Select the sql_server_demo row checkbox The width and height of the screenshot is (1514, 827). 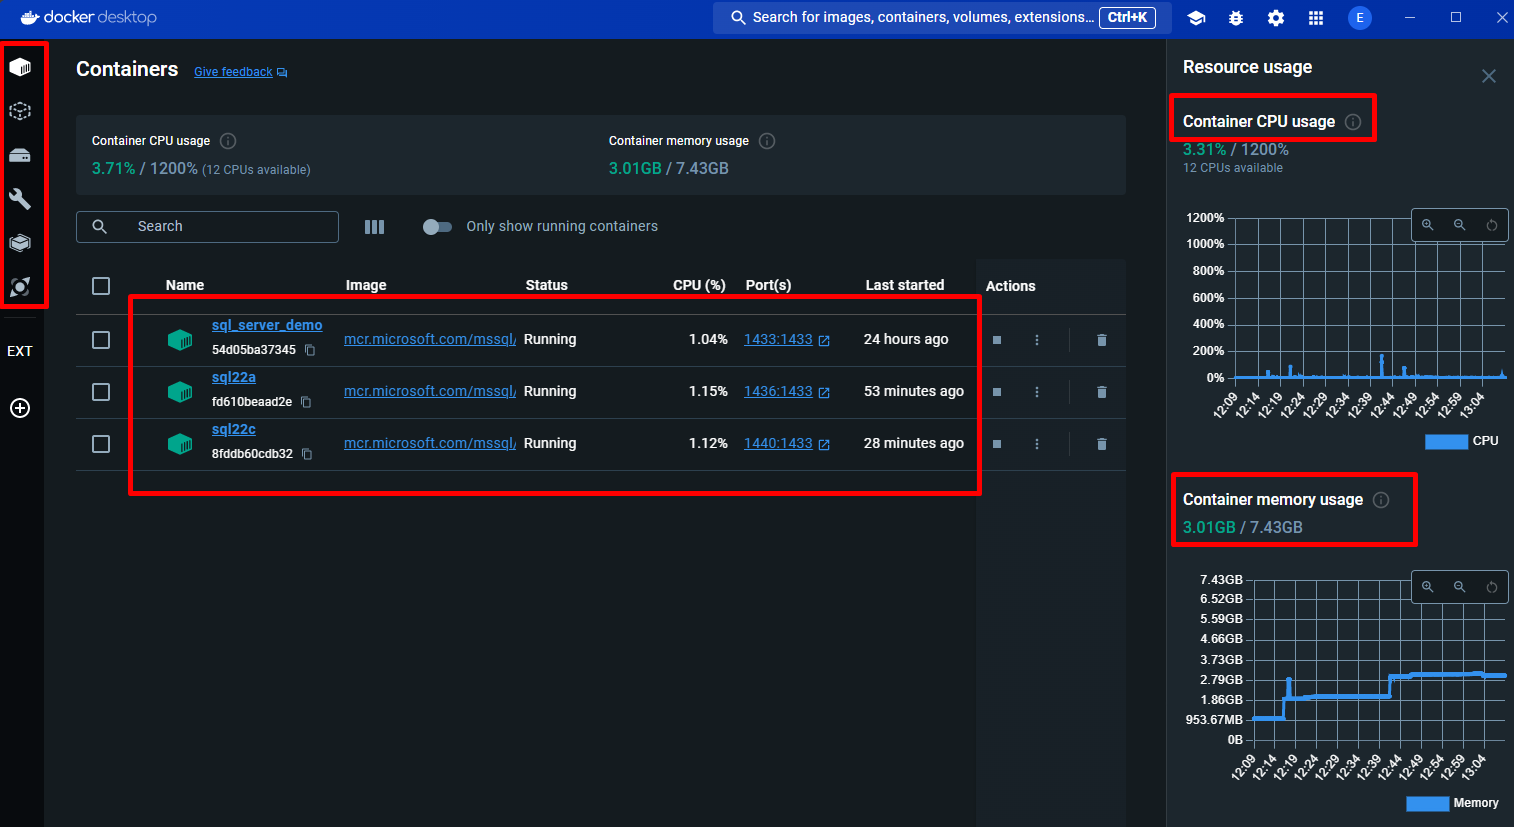(x=101, y=340)
